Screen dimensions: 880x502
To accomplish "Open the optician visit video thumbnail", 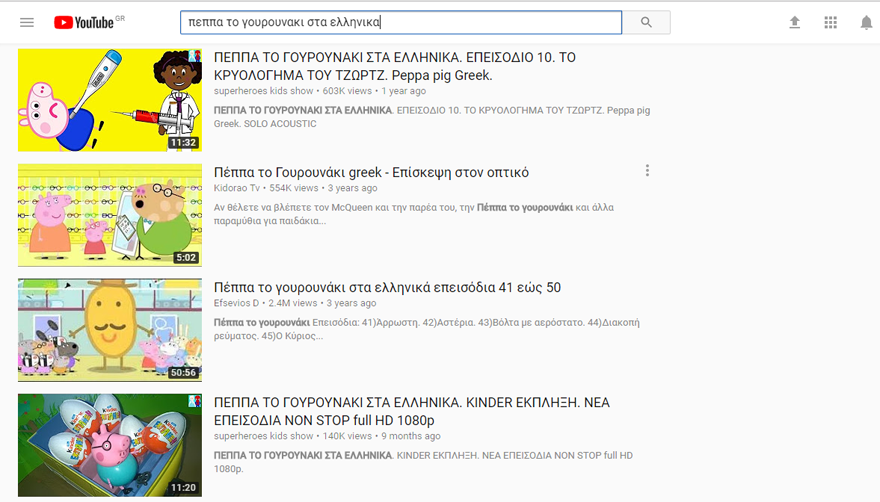I will [x=110, y=215].
